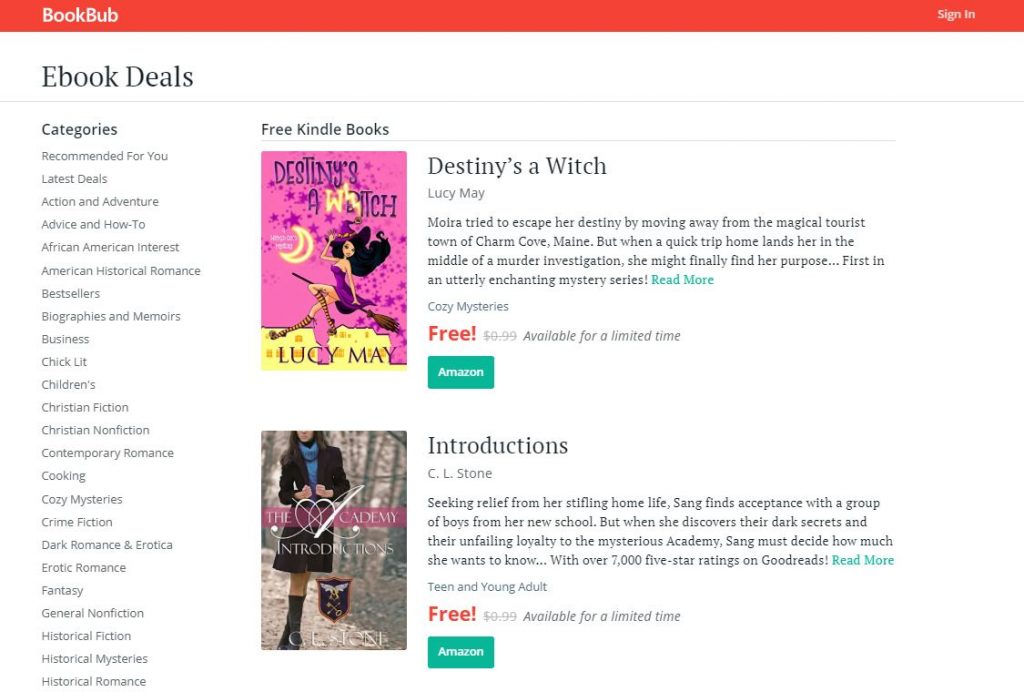Viewport: 1024px width, 692px height.
Task: Select Cozy Mysteries in the sidebar
Action: 81,498
